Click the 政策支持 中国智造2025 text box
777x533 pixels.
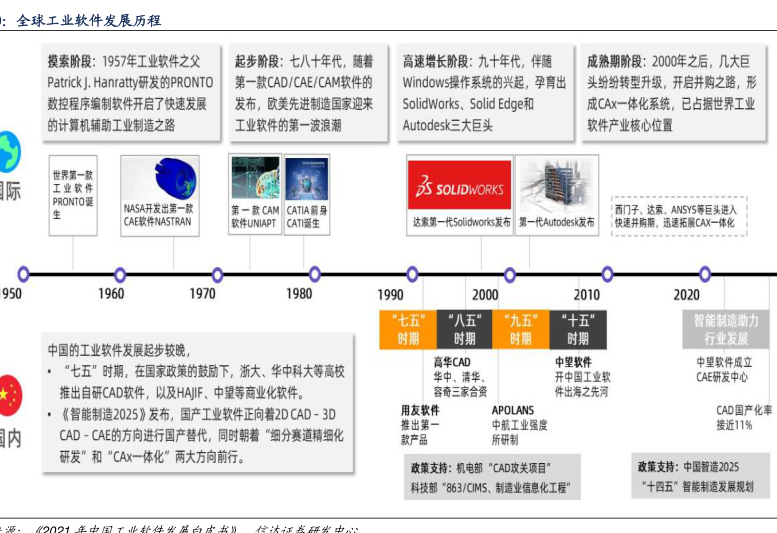pos(694,477)
